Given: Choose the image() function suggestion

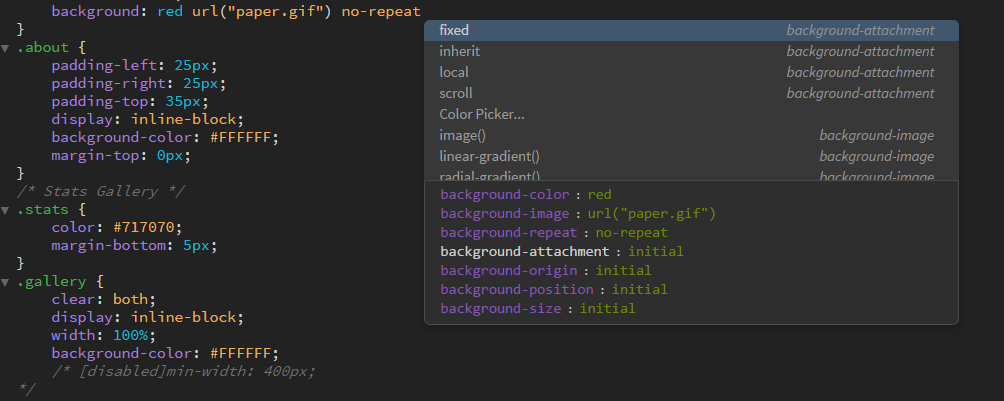Looking at the screenshot, I should [x=463, y=135].
